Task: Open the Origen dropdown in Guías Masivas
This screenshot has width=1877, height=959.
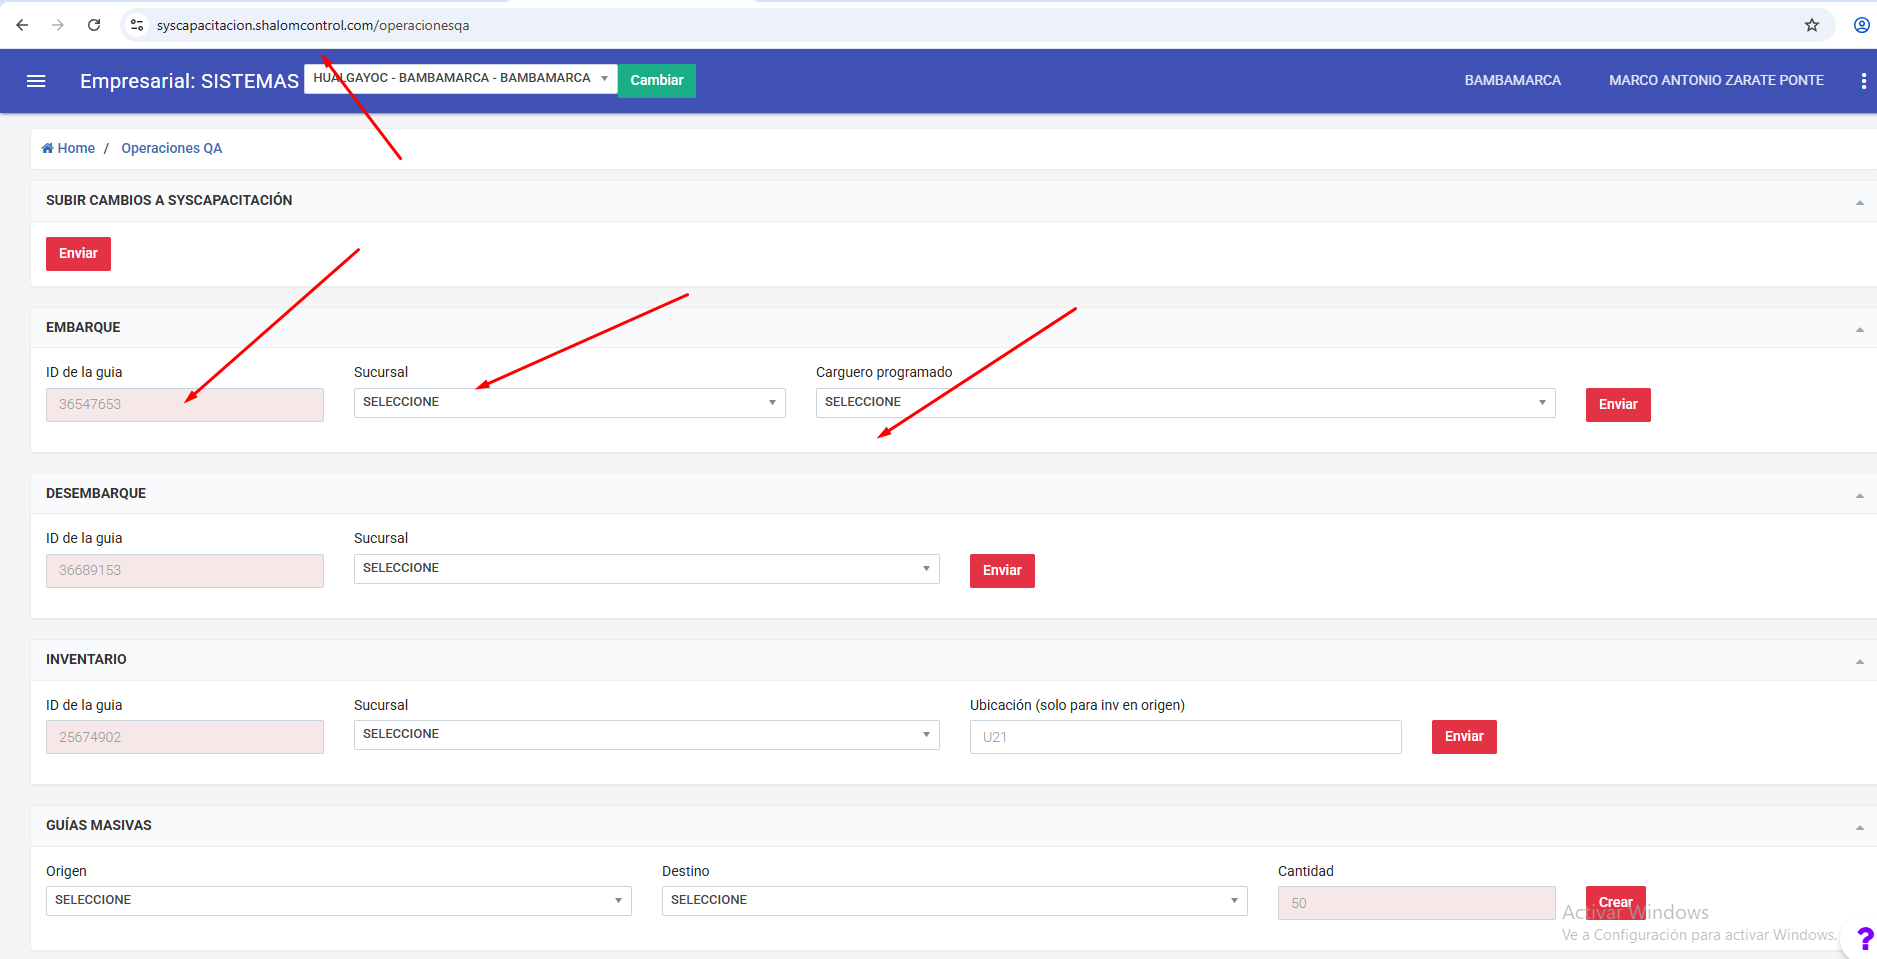Action: pos(338,900)
